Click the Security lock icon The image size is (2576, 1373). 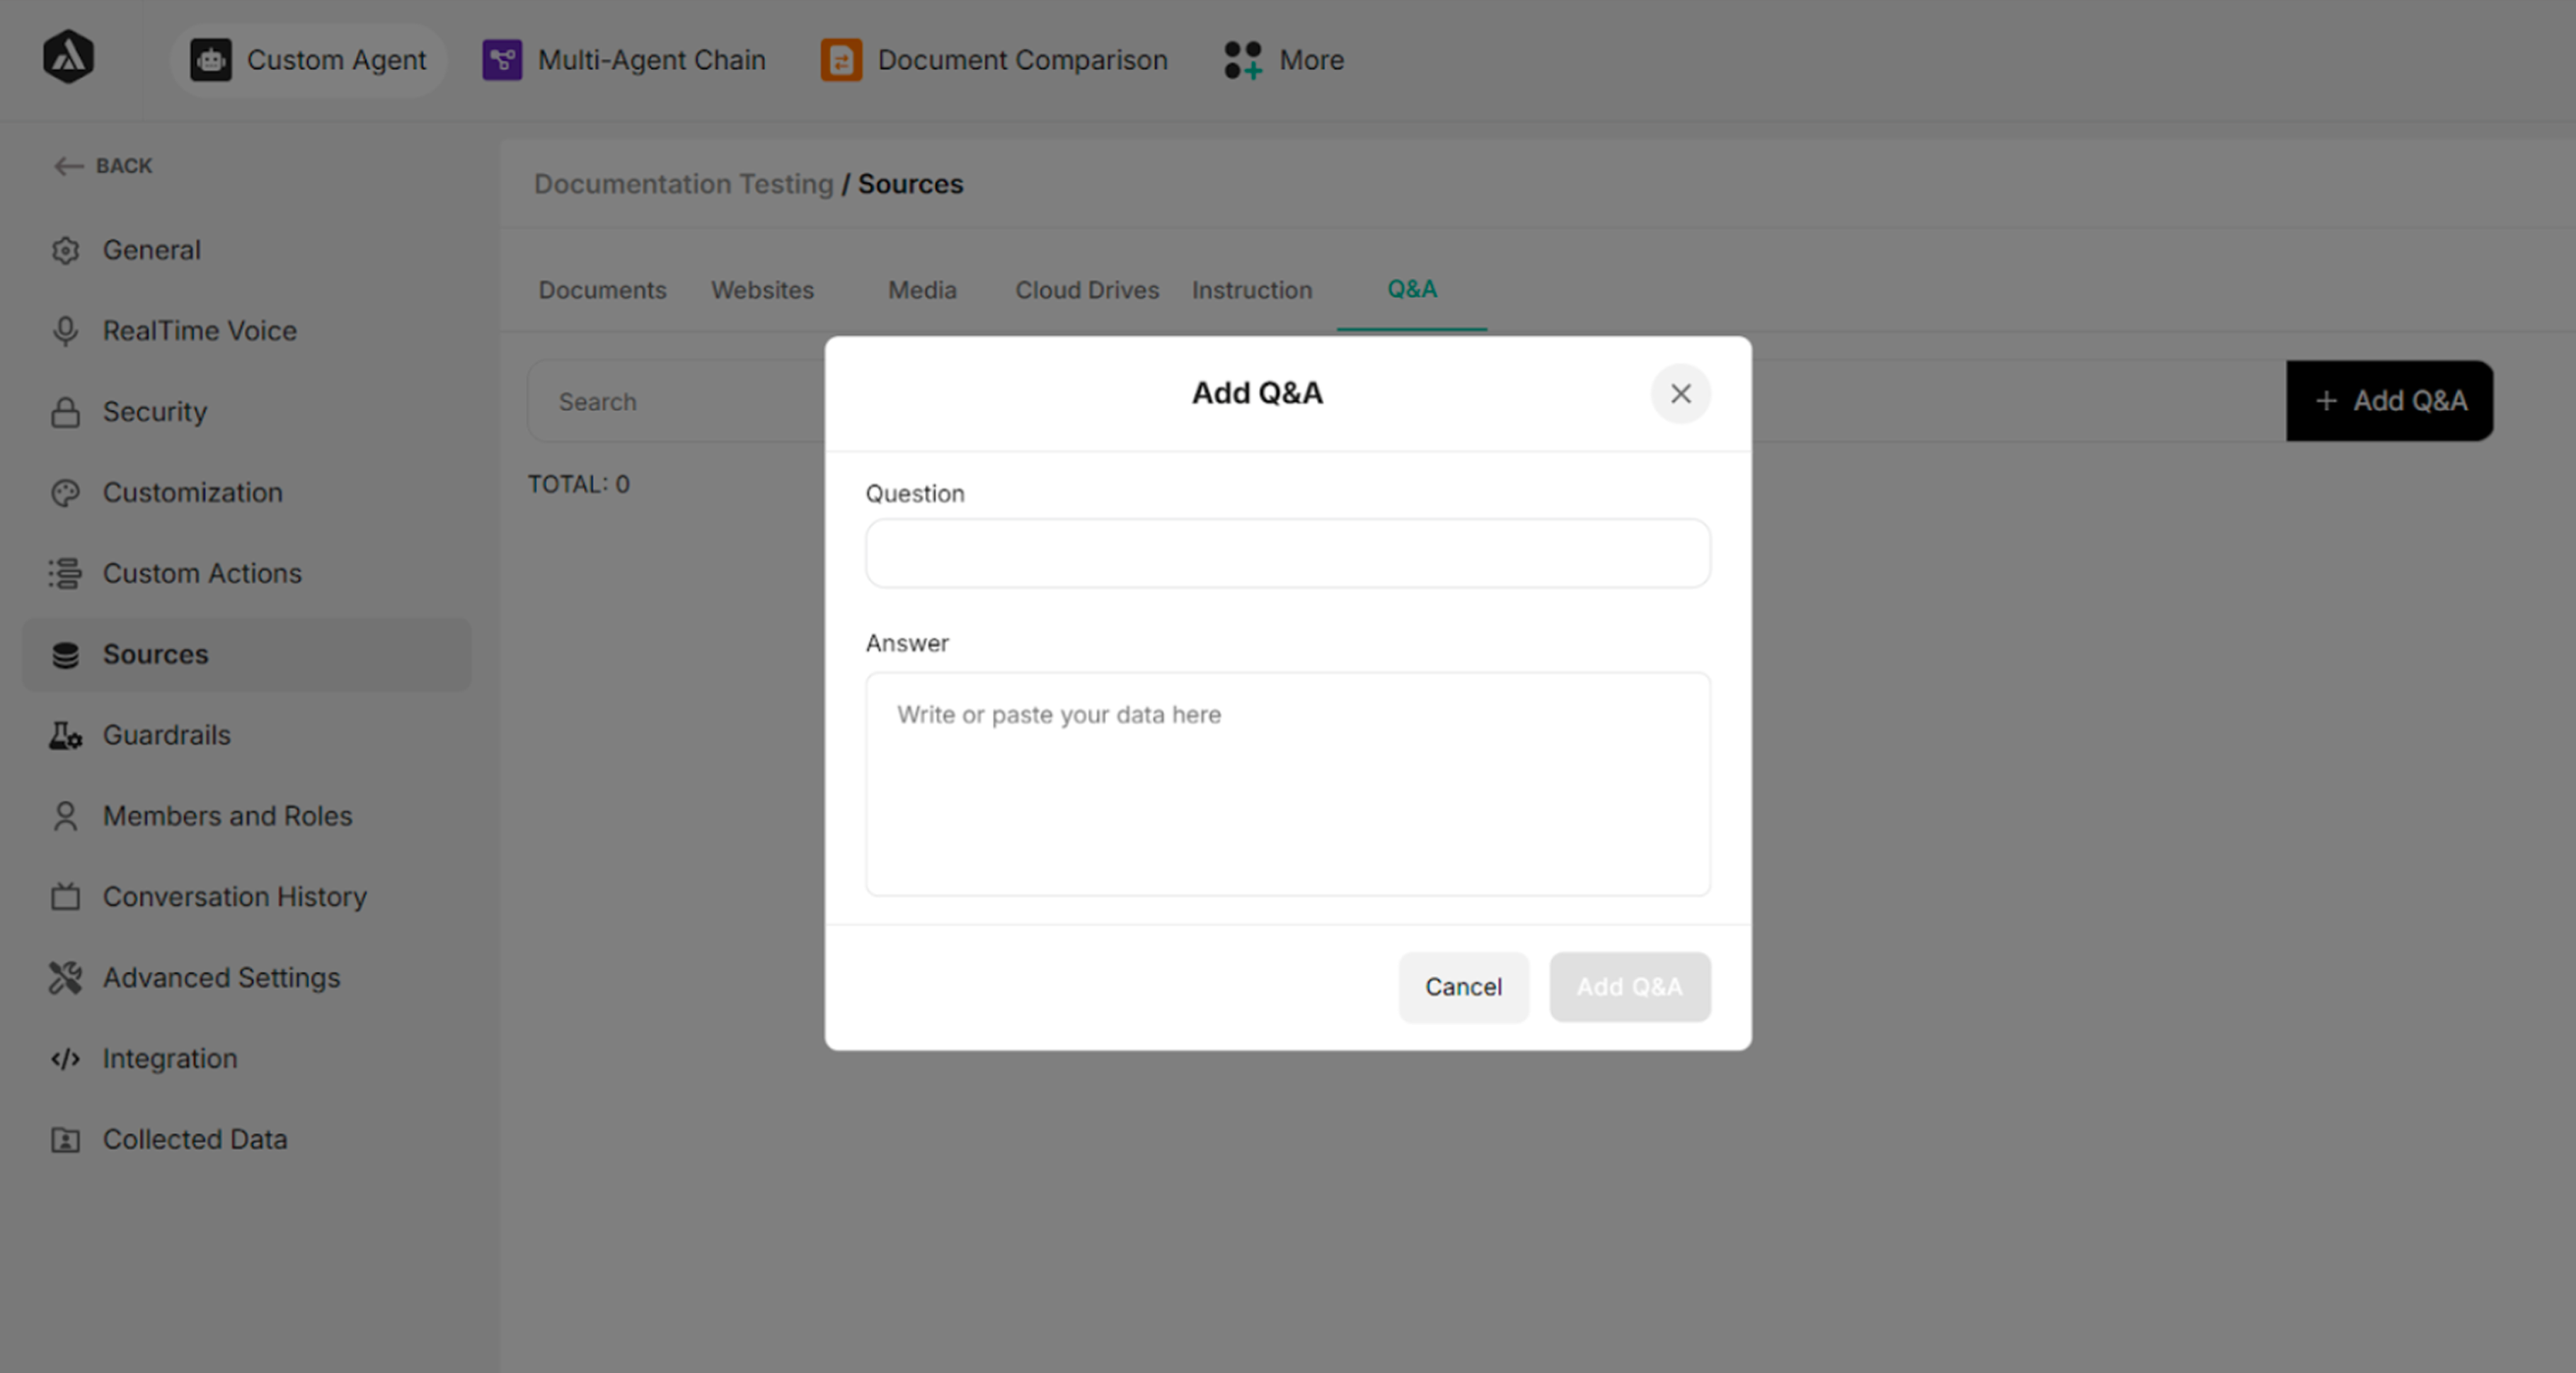tap(65, 412)
